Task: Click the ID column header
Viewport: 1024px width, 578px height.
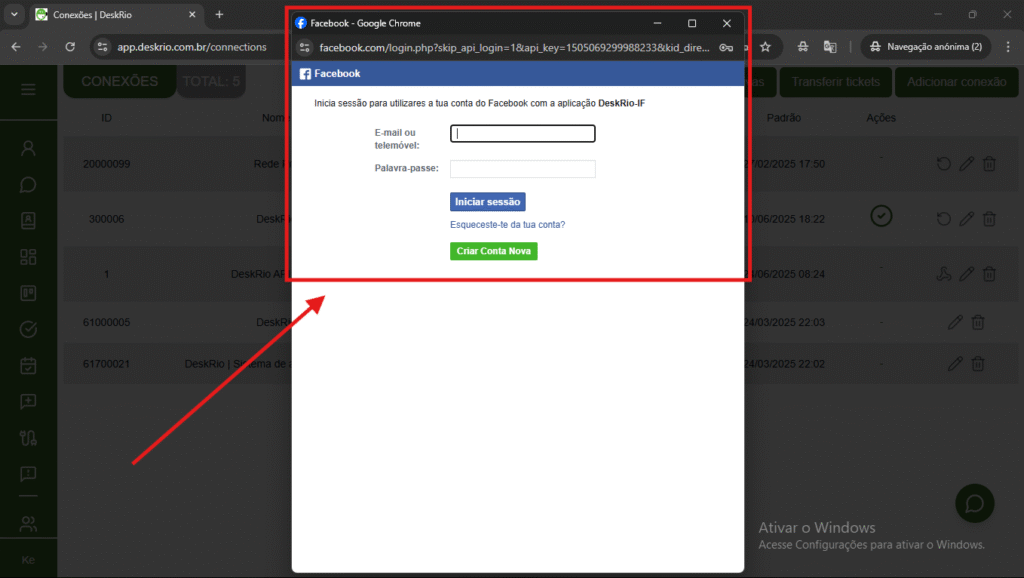Action: click(x=106, y=118)
